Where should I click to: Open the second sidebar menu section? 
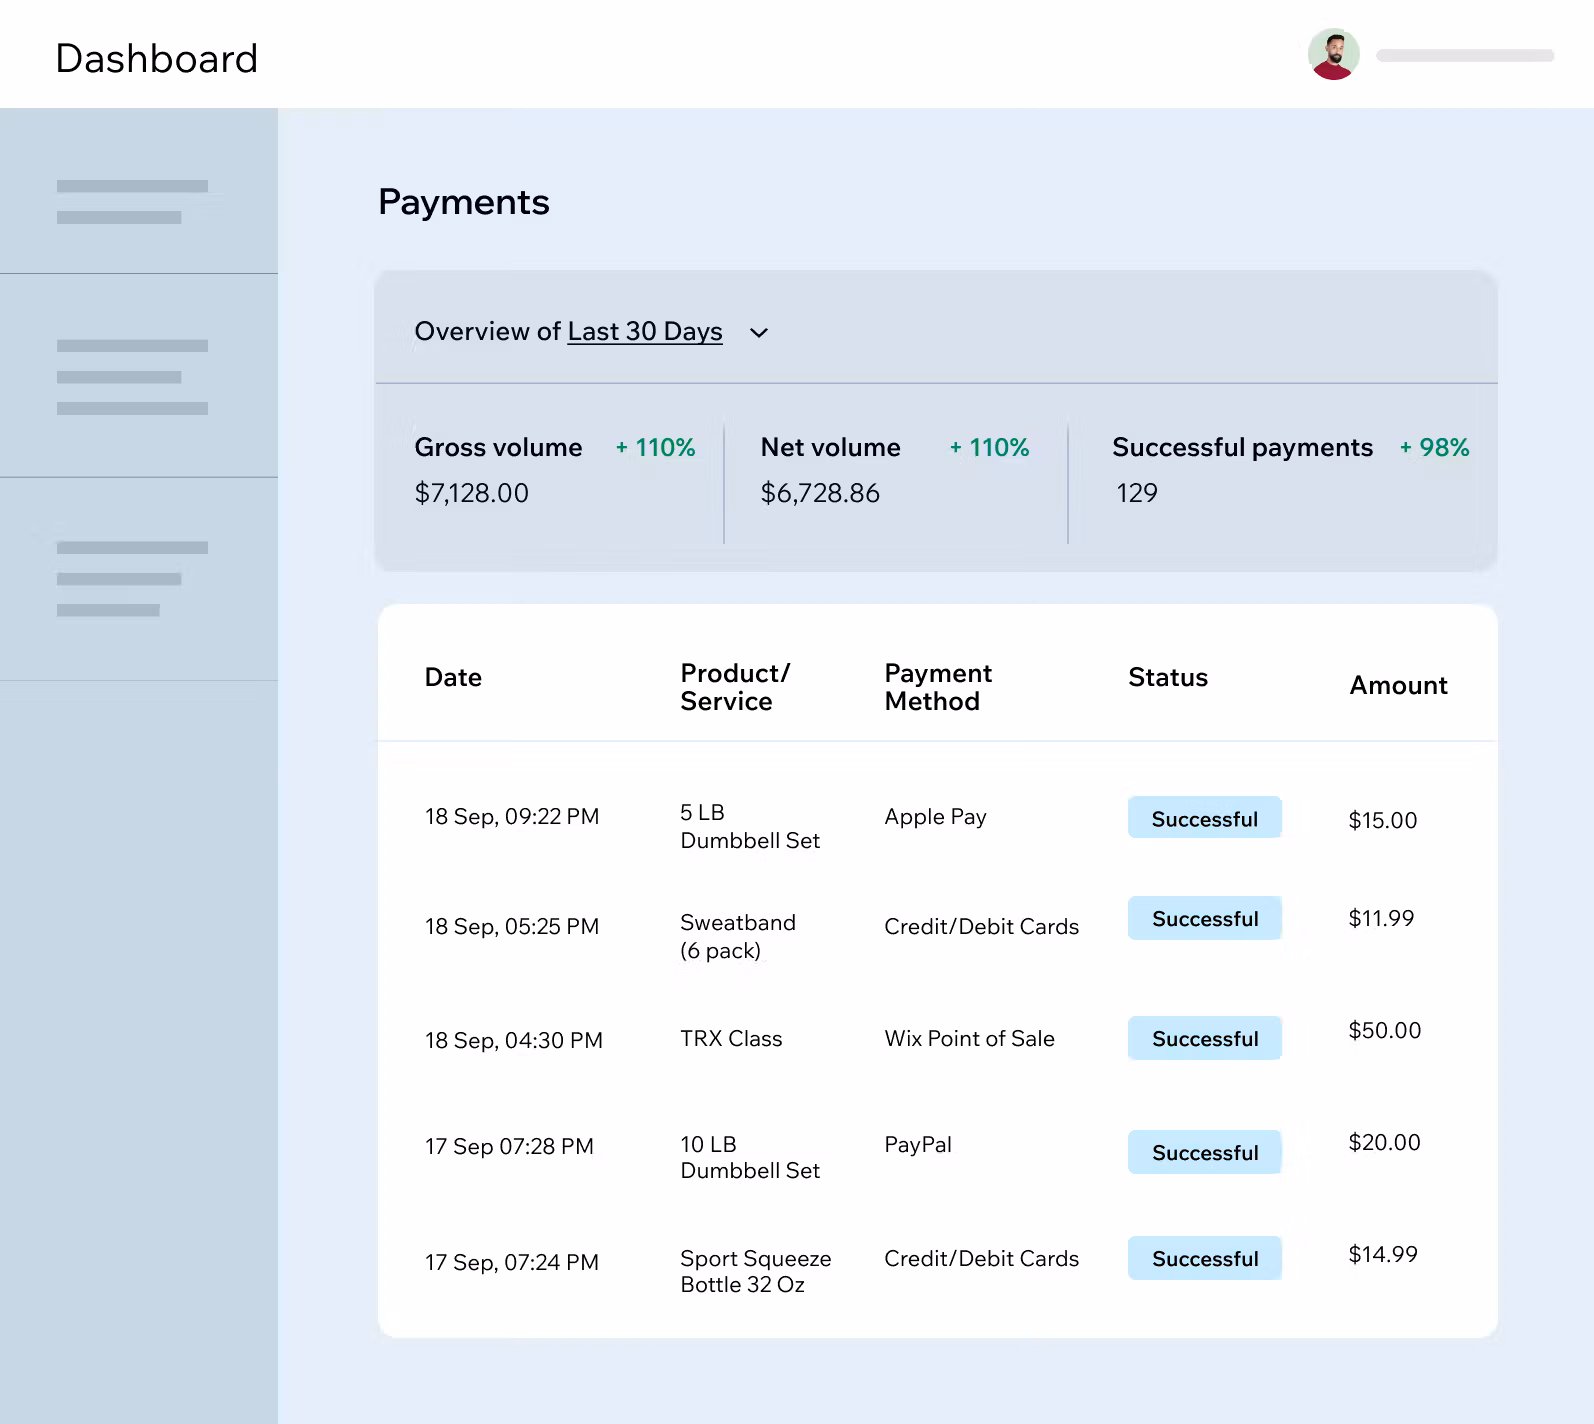coord(132,377)
